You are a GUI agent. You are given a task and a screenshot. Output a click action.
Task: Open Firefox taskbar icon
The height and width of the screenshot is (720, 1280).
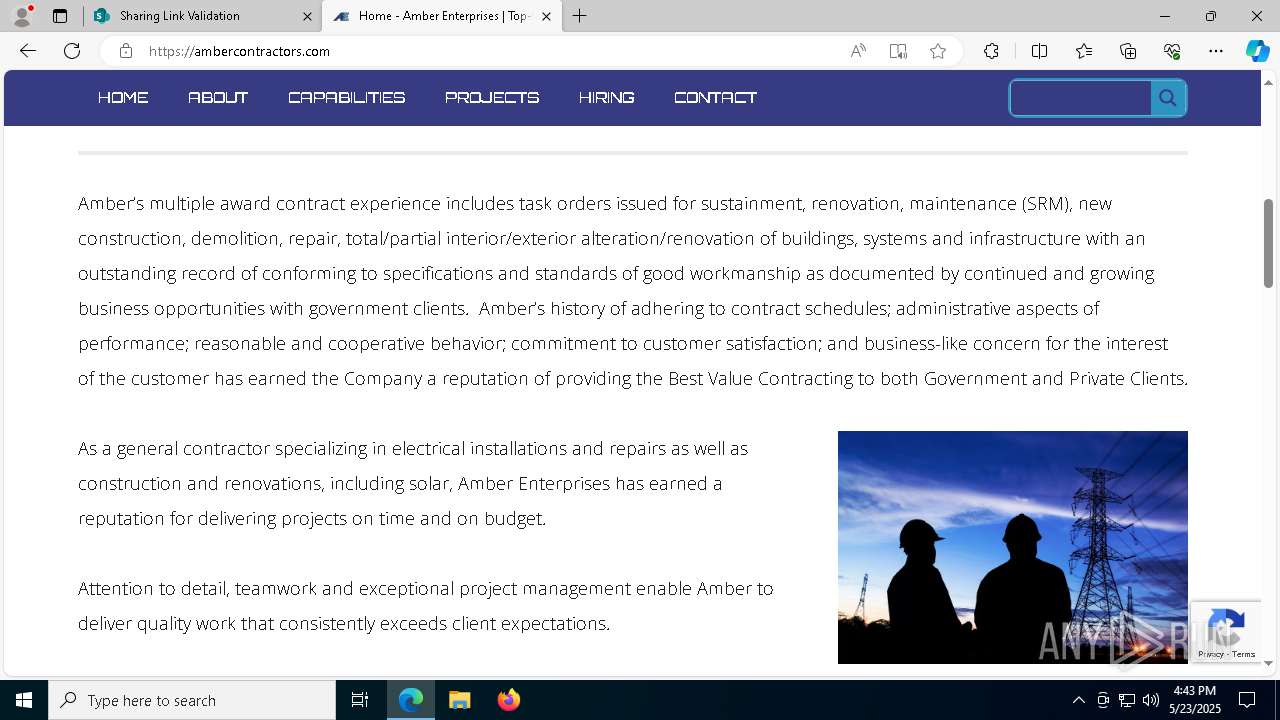(x=508, y=700)
